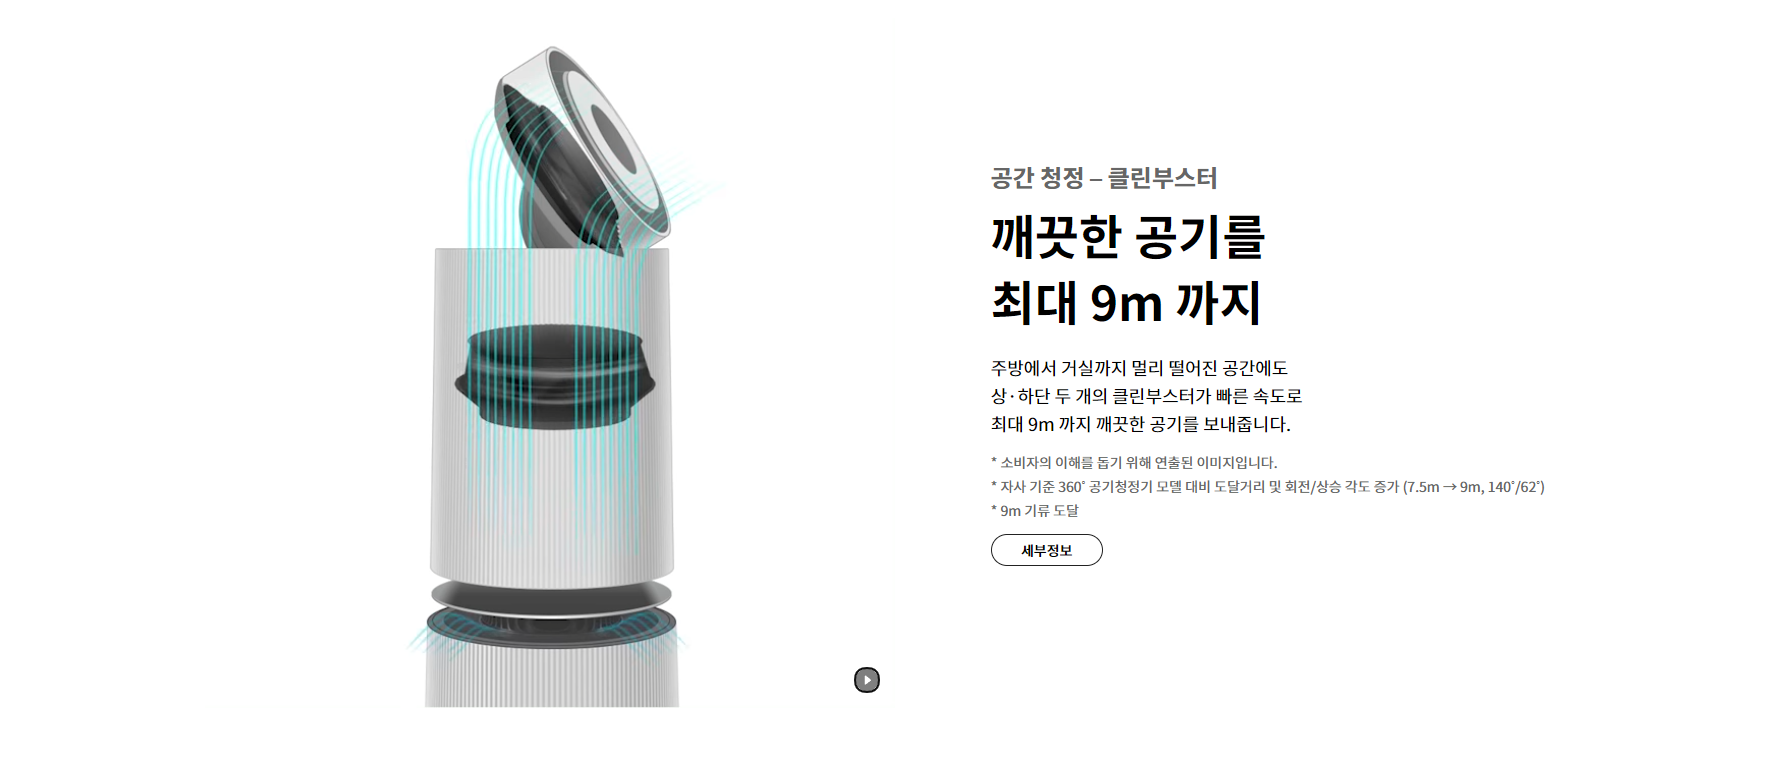Click the 상·하단 두 개의 클린부스터 line
Viewport: 1771px width, 757px height.
(x=1146, y=396)
